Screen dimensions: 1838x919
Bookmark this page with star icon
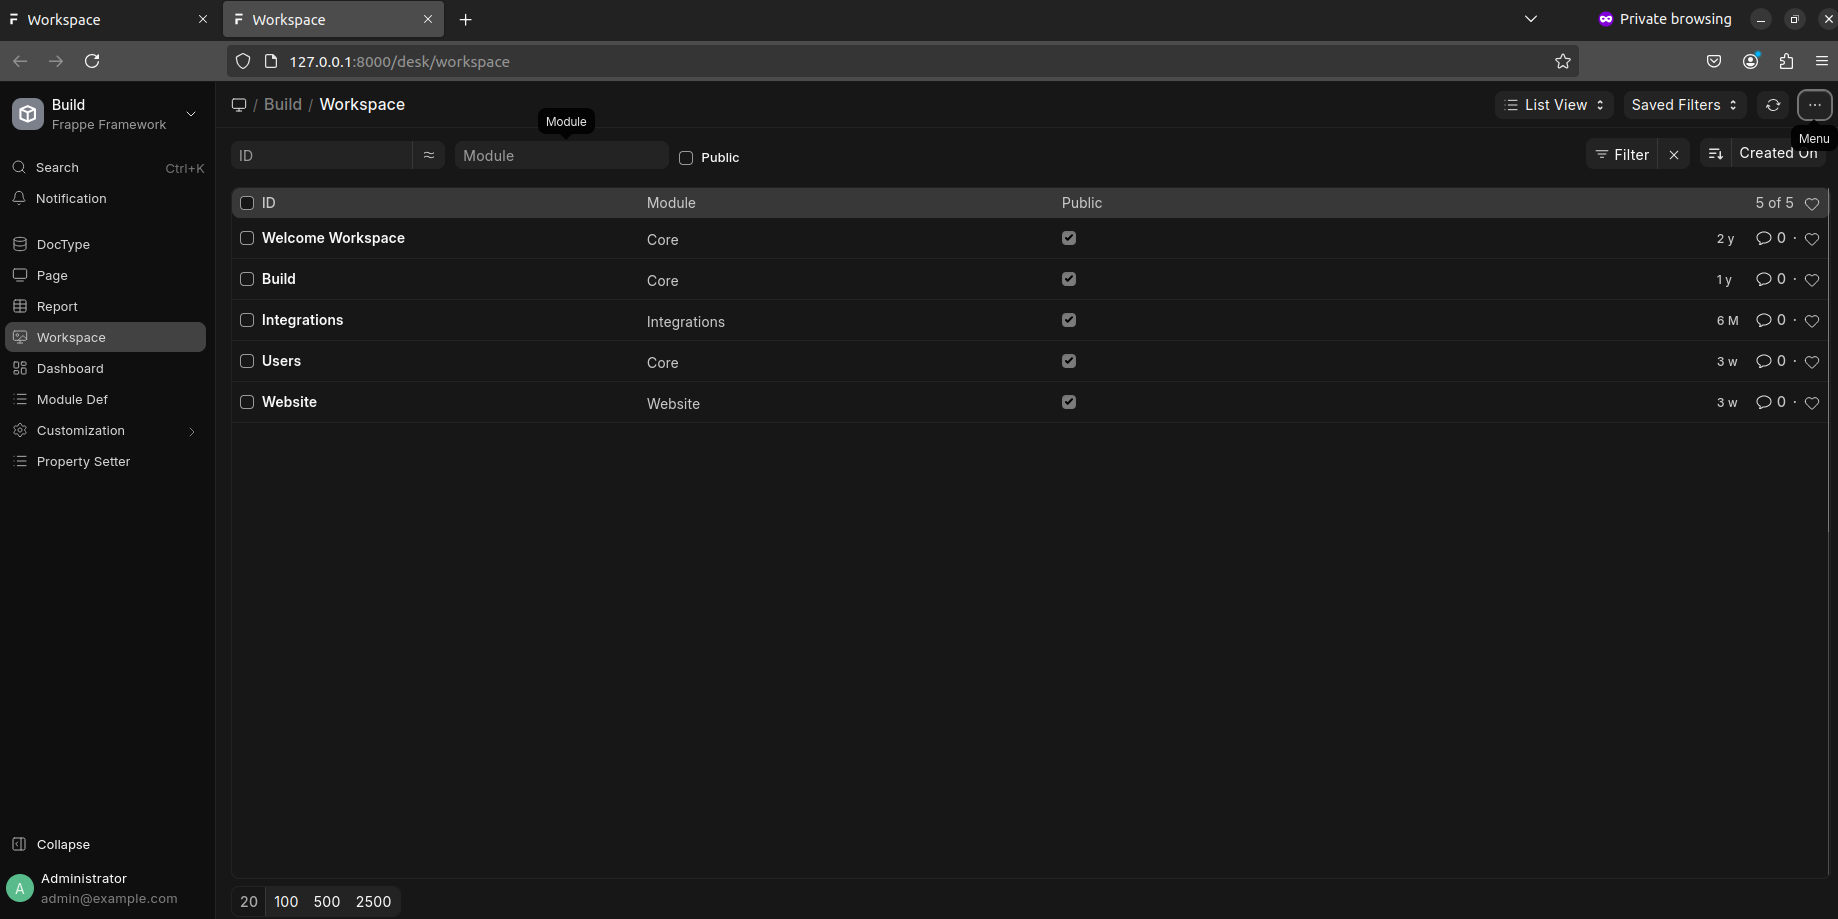click(1562, 62)
